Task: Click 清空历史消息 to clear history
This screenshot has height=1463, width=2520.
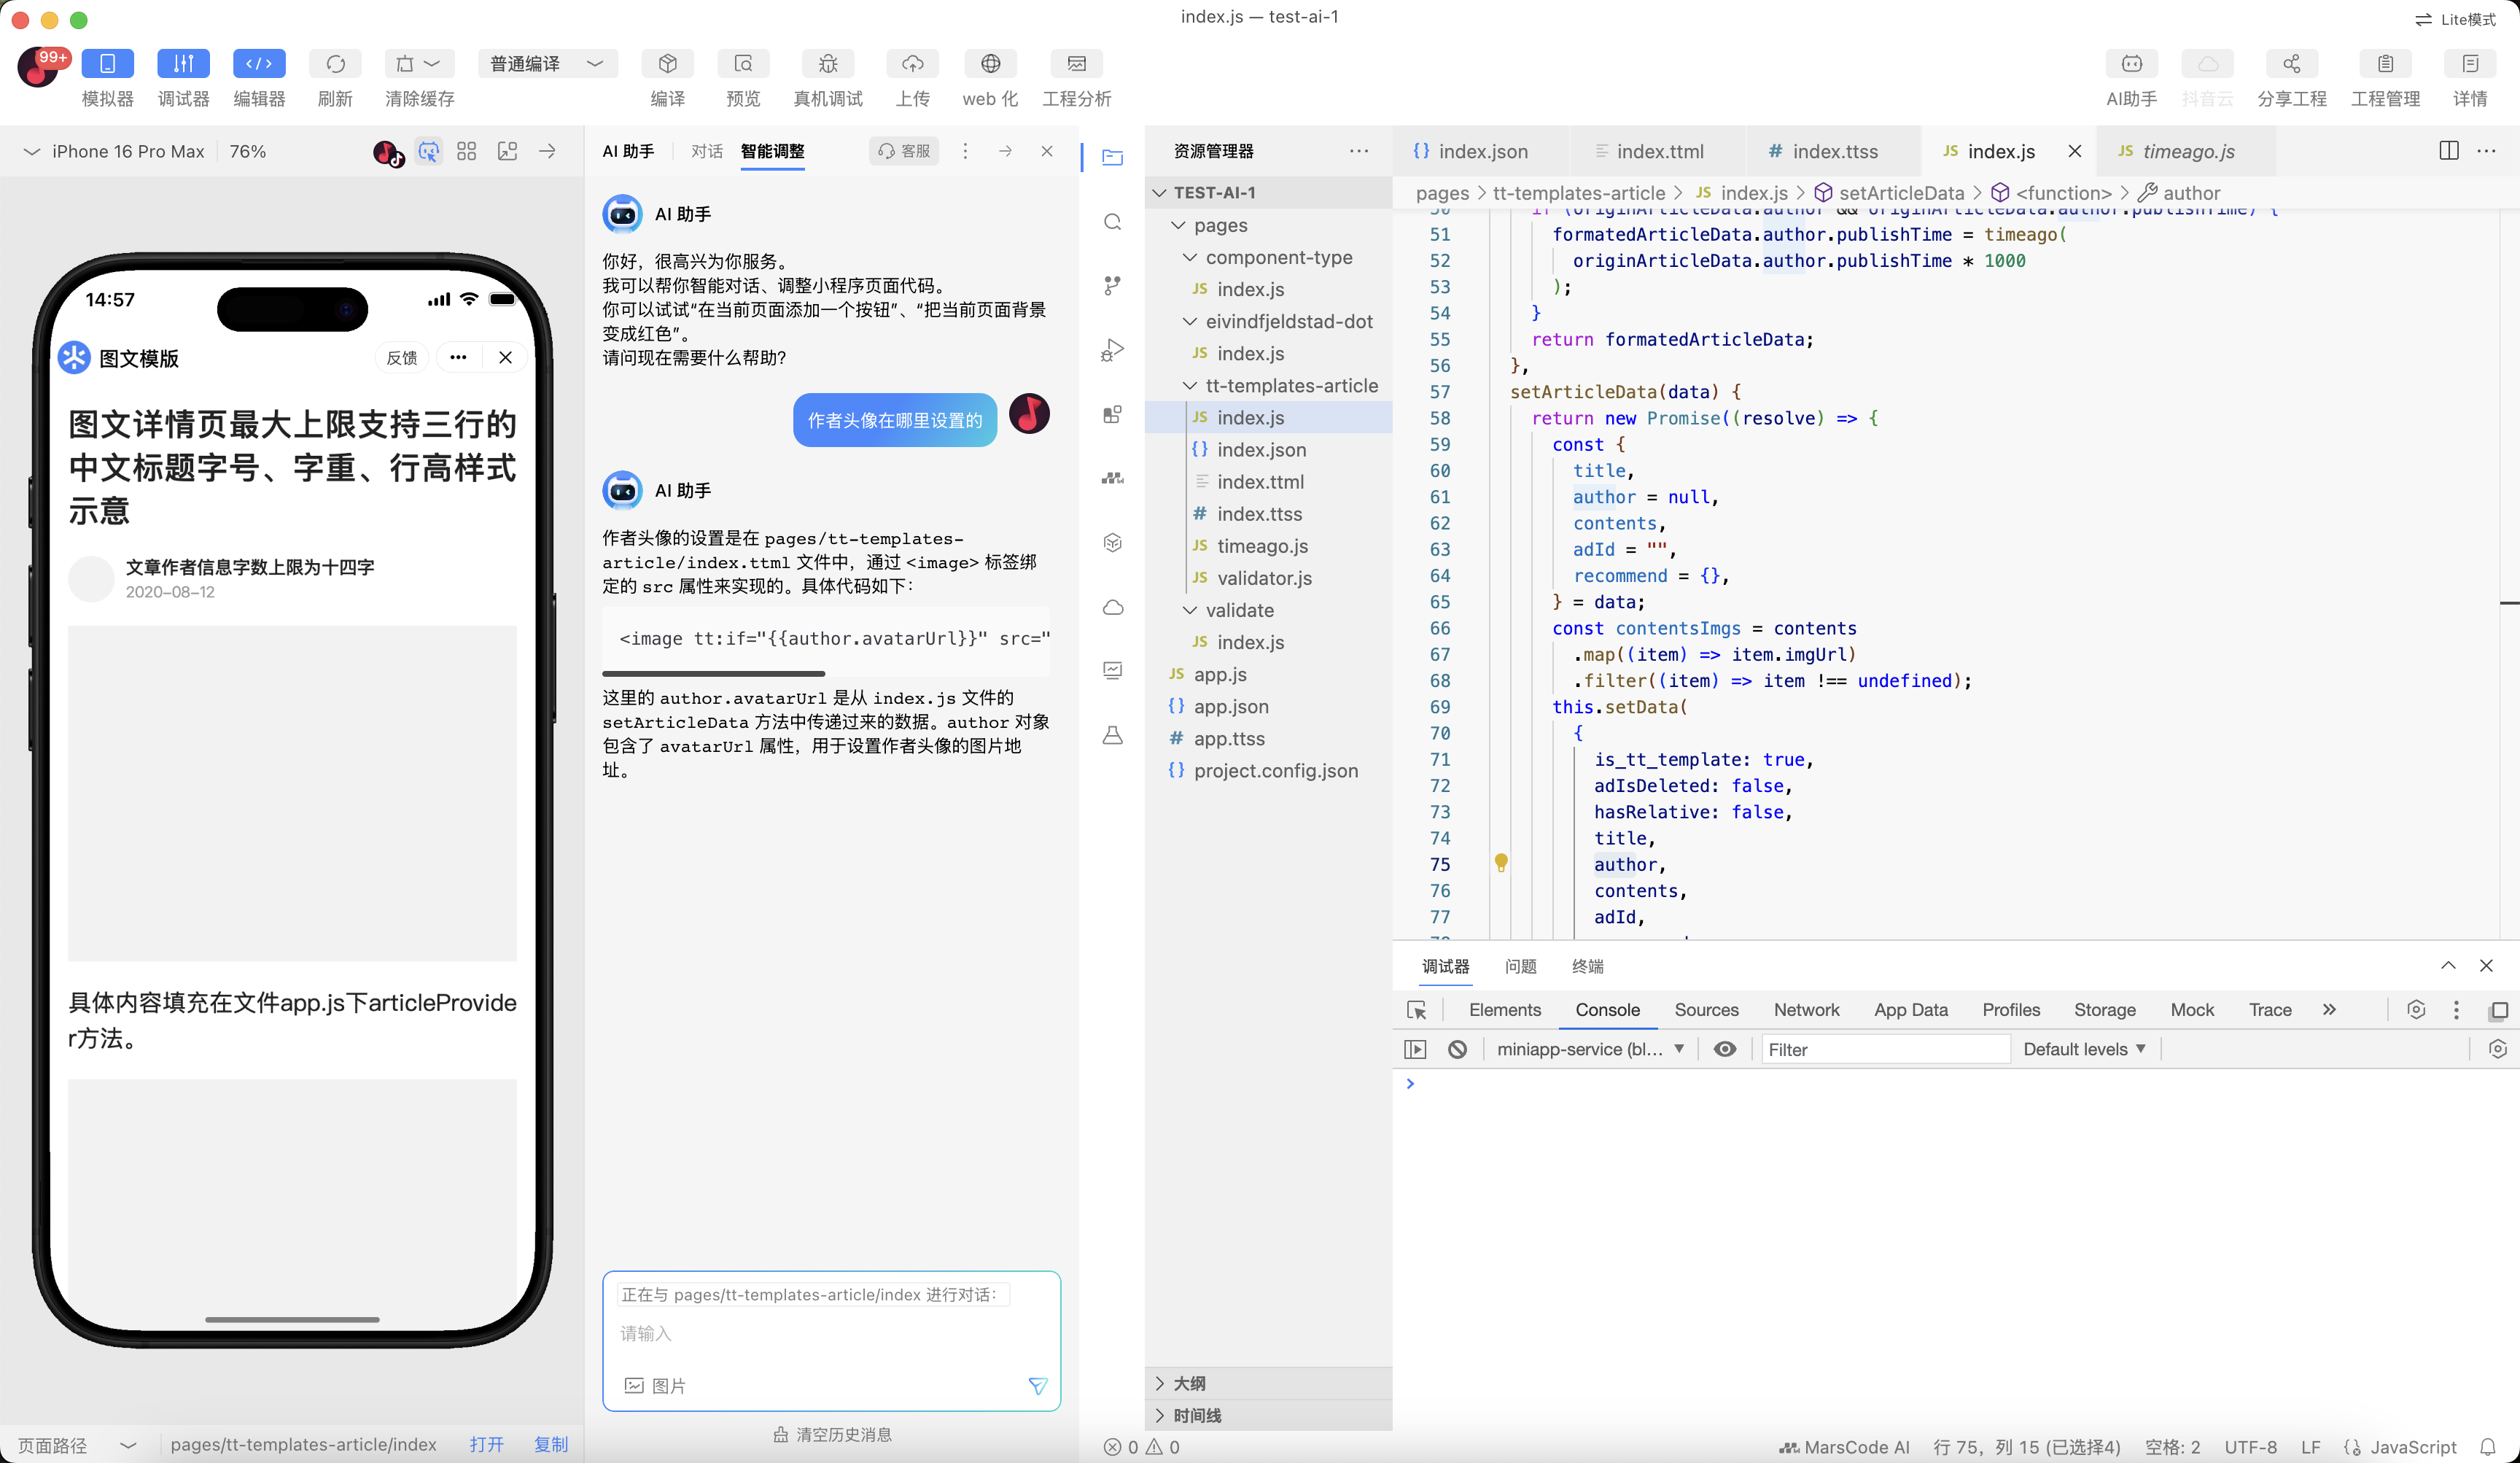Action: click(832, 1434)
